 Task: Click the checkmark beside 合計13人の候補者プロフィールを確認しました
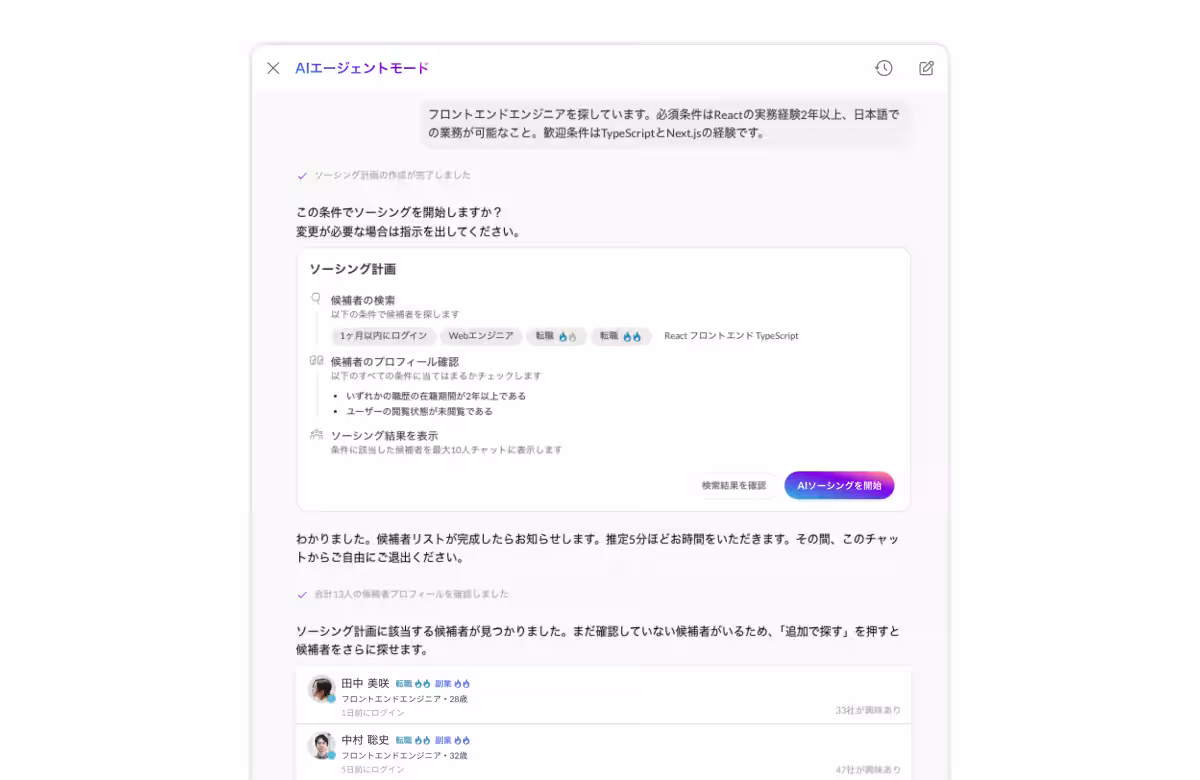point(302,593)
